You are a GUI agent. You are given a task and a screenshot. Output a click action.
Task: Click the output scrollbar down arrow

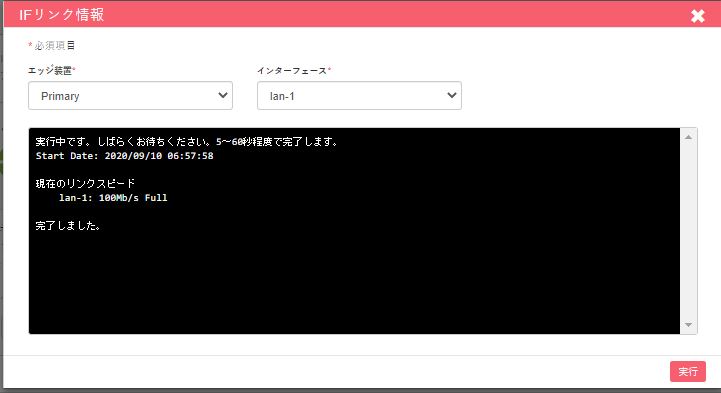pyautogui.click(x=688, y=325)
